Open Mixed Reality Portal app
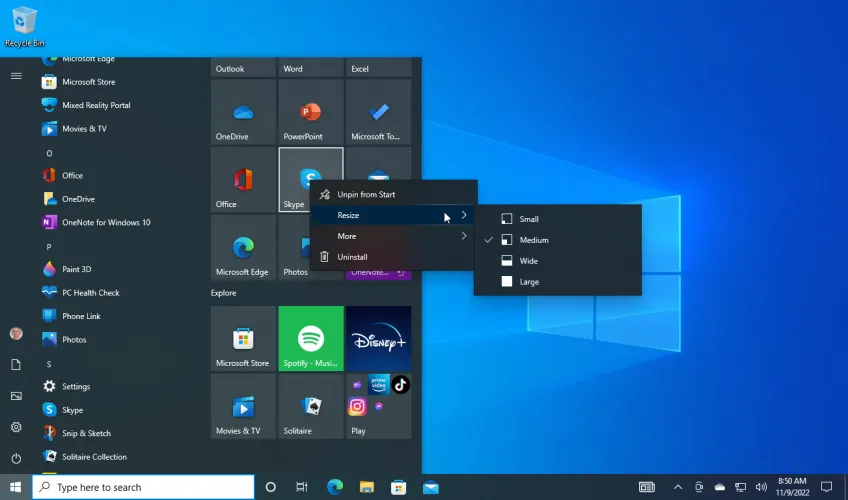This screenshot has width=848, height=500. click(96, 105)
